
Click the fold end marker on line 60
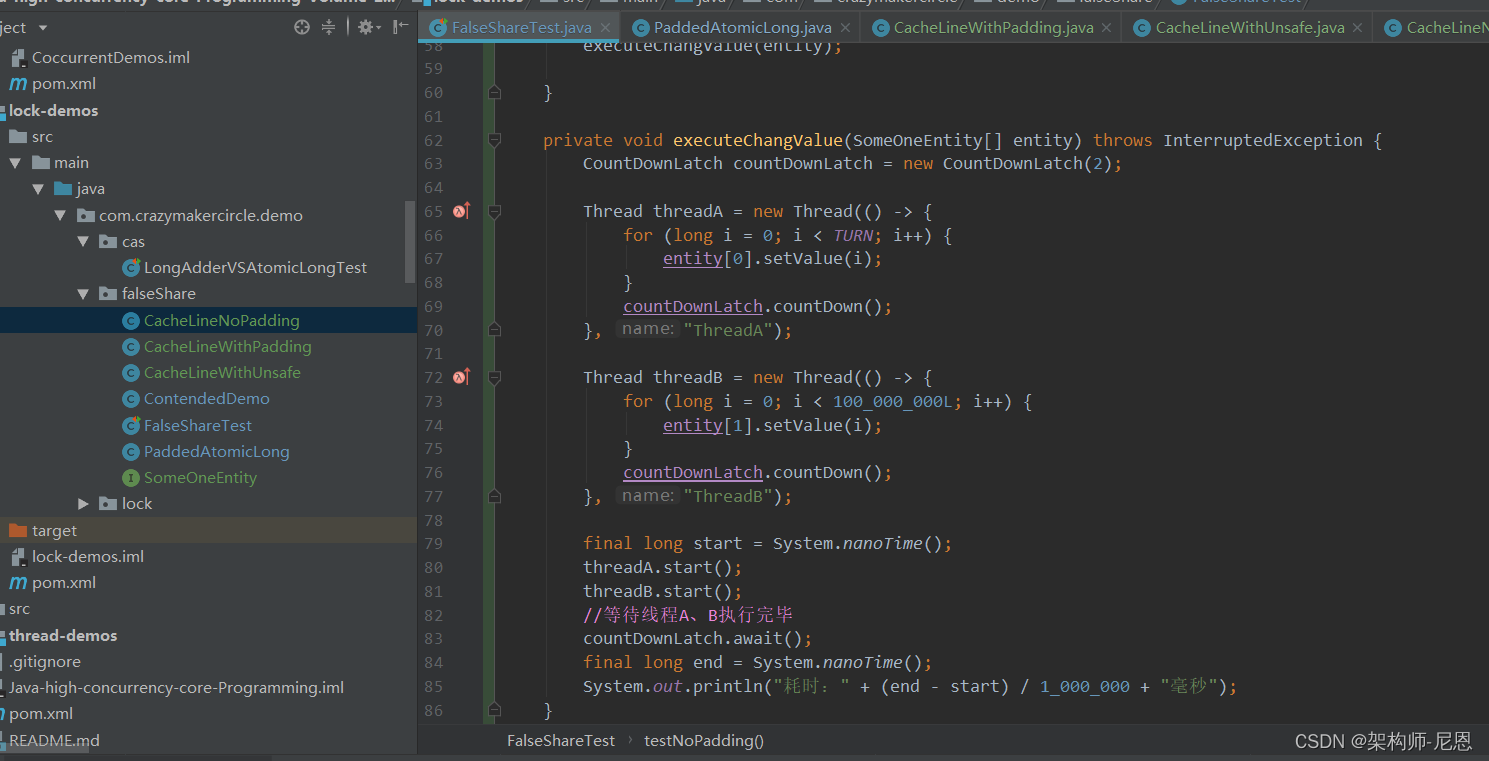click(494, 92)
